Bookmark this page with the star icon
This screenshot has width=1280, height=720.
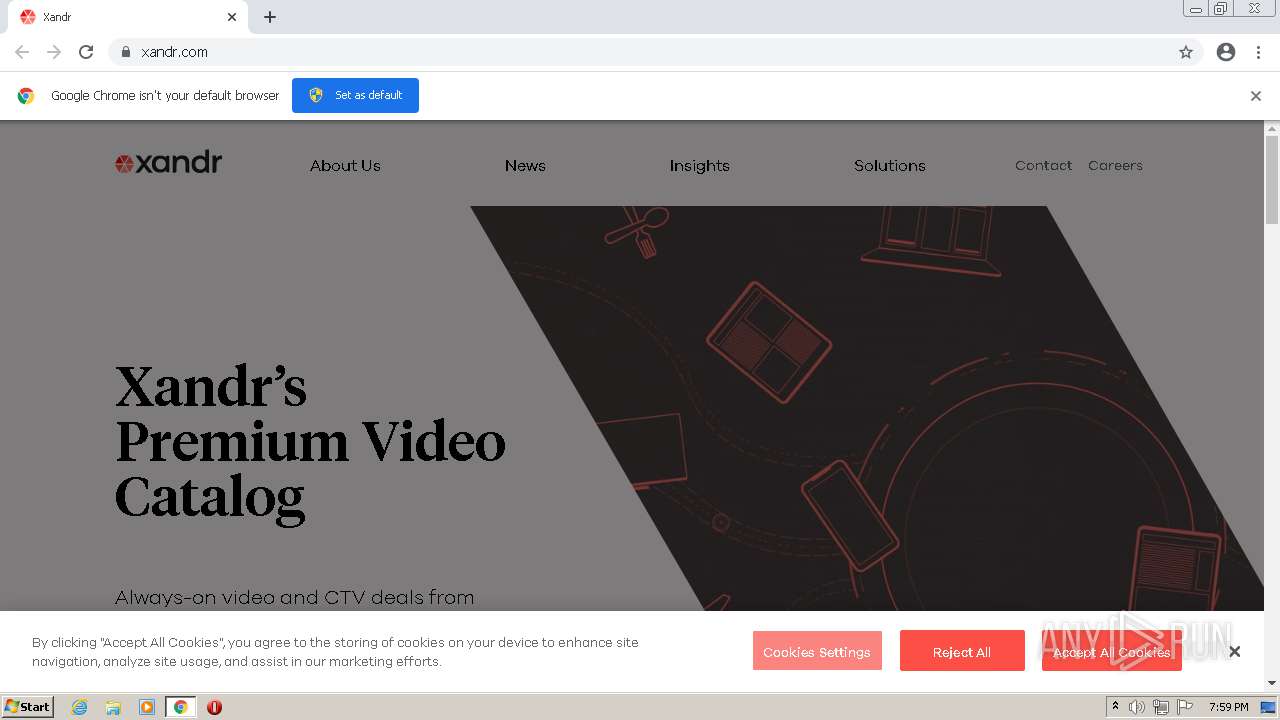coord(1186,52)
